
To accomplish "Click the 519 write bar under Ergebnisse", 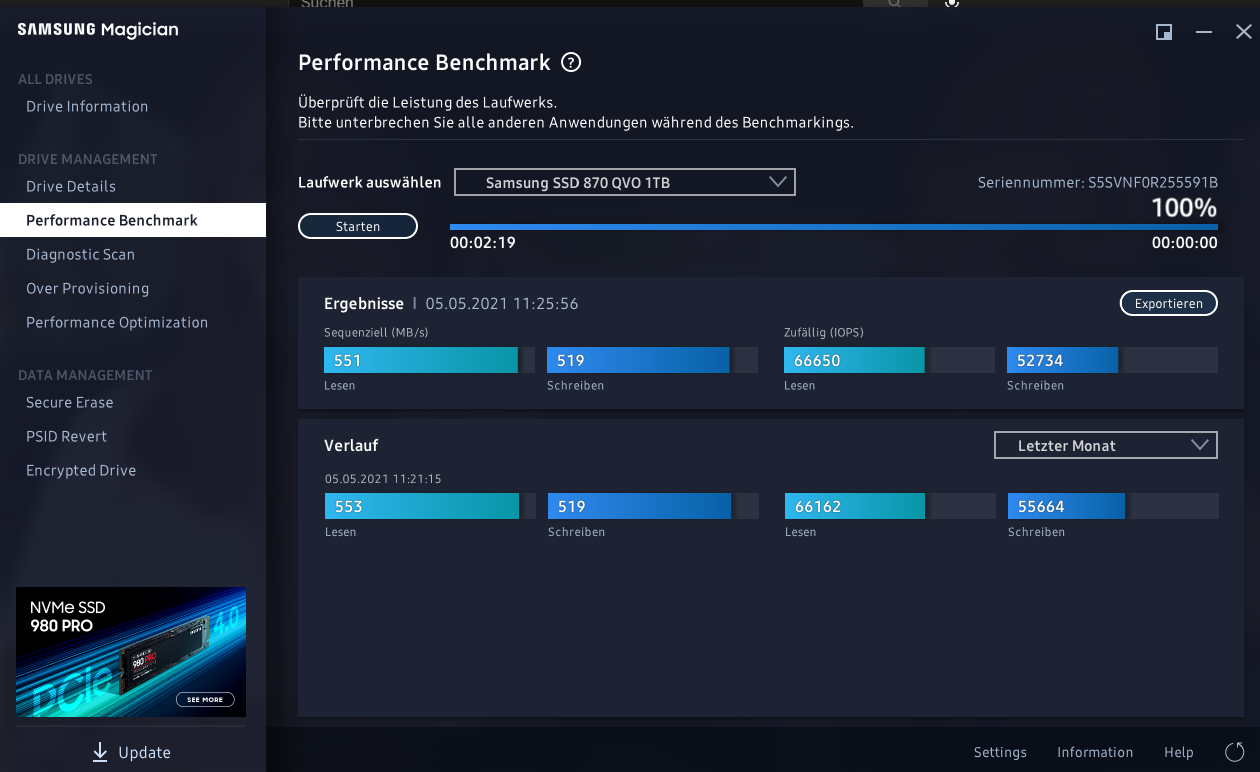I will point(652,360).
